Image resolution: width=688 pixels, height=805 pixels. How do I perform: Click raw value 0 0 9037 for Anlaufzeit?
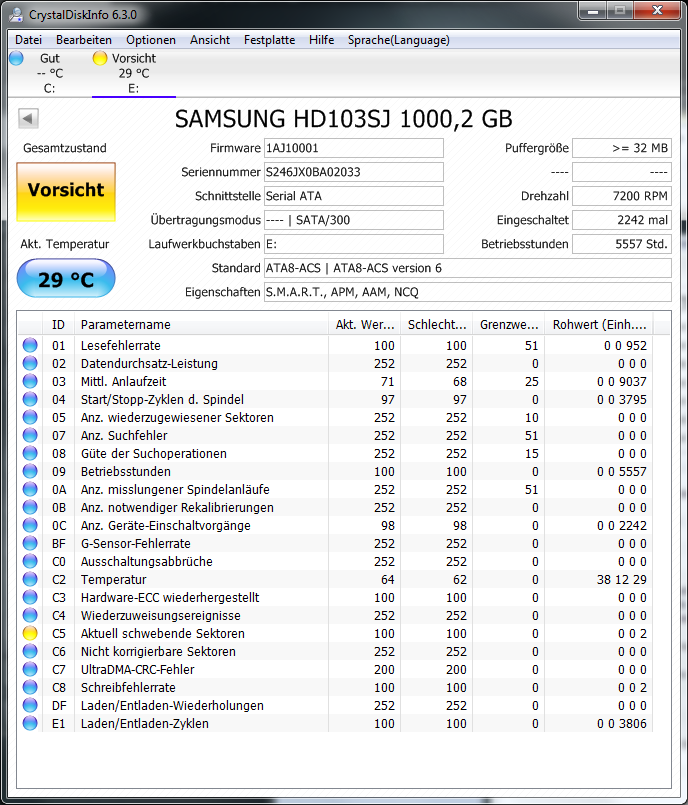click(x=621, y=381)
